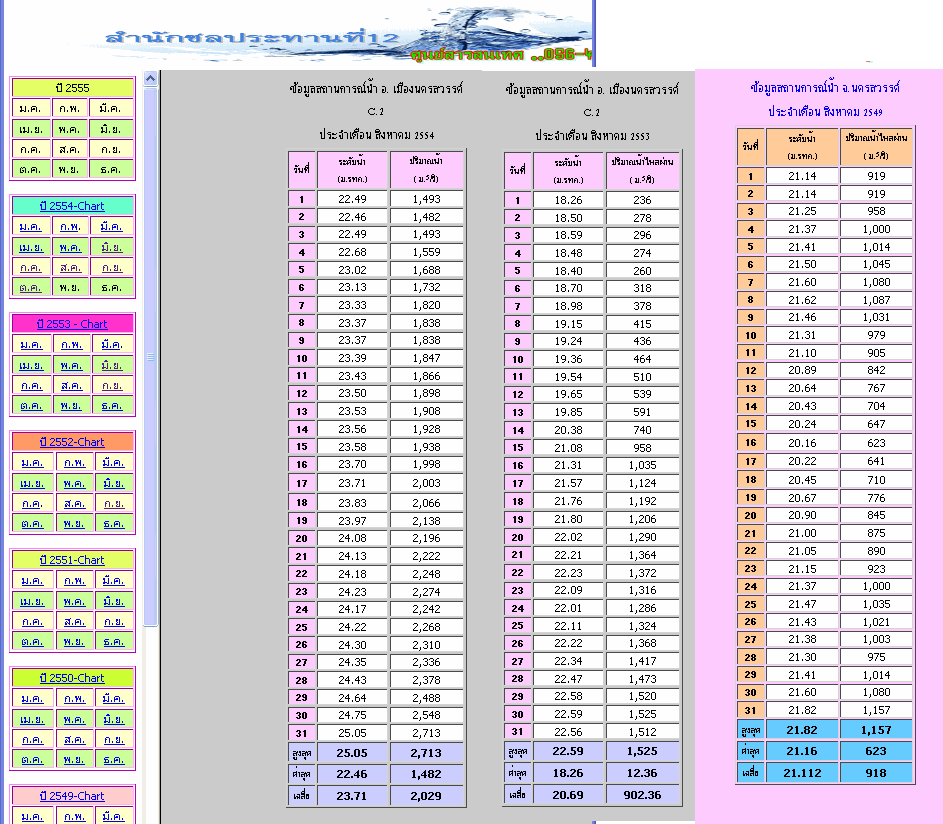Follow the ปี 2550-Chart link
Image resolution: width=943 pixels, height=824 pixels.
click(72, 677)
